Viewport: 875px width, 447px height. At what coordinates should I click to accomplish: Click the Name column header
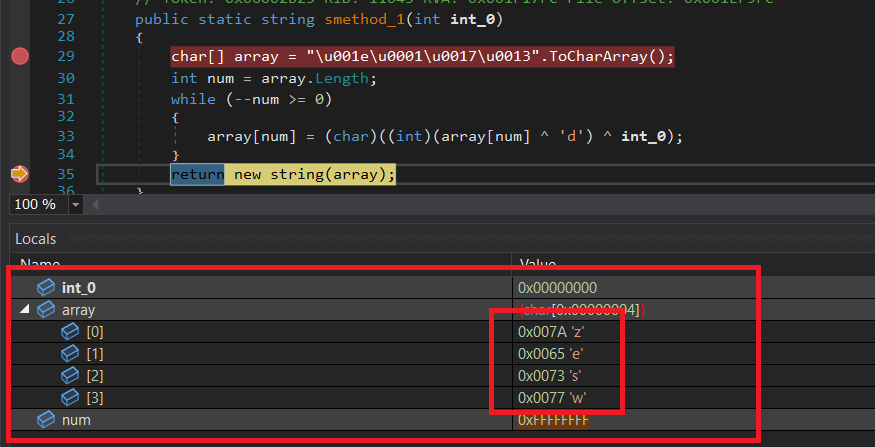point(40,263)
